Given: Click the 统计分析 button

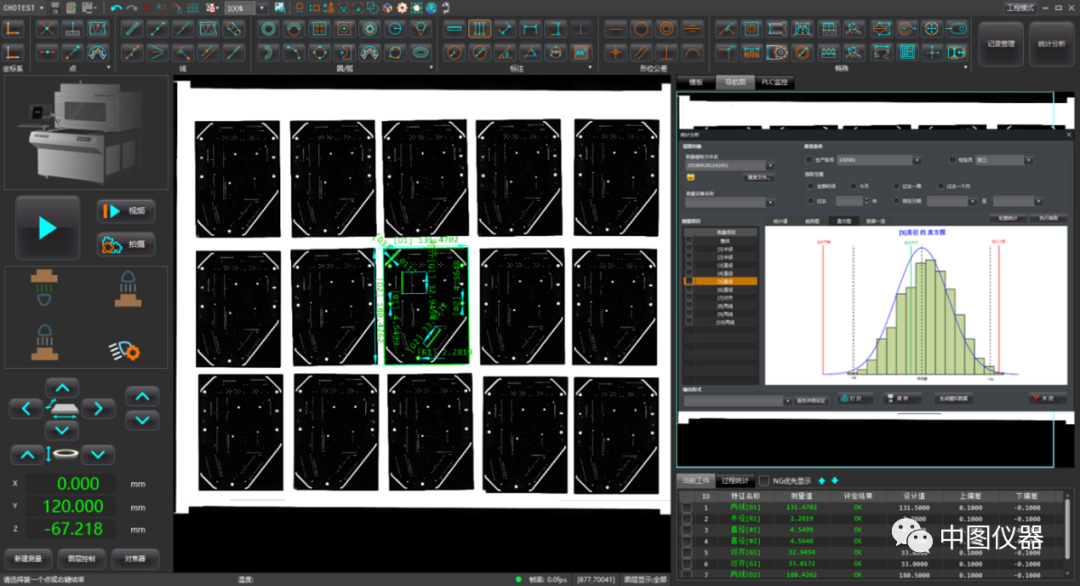Looking at the screenshot, I should (x=1051, y=44).
